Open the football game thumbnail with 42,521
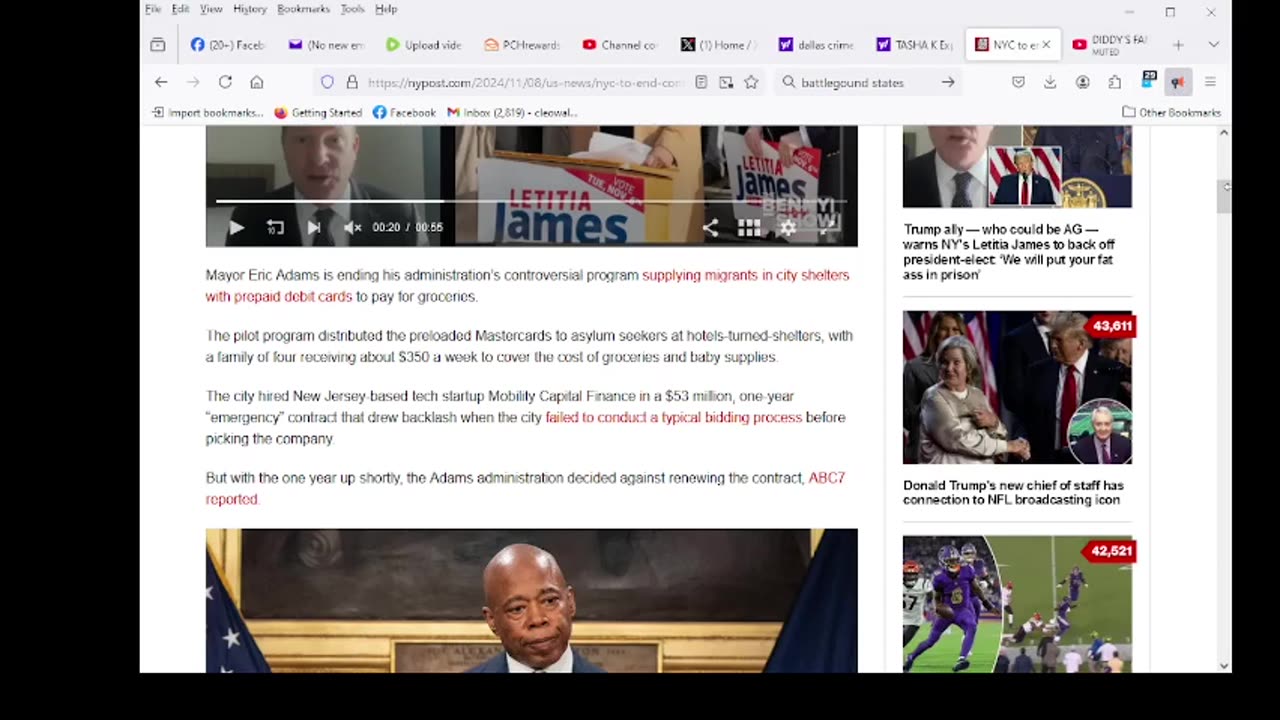 click(1017, 604)
